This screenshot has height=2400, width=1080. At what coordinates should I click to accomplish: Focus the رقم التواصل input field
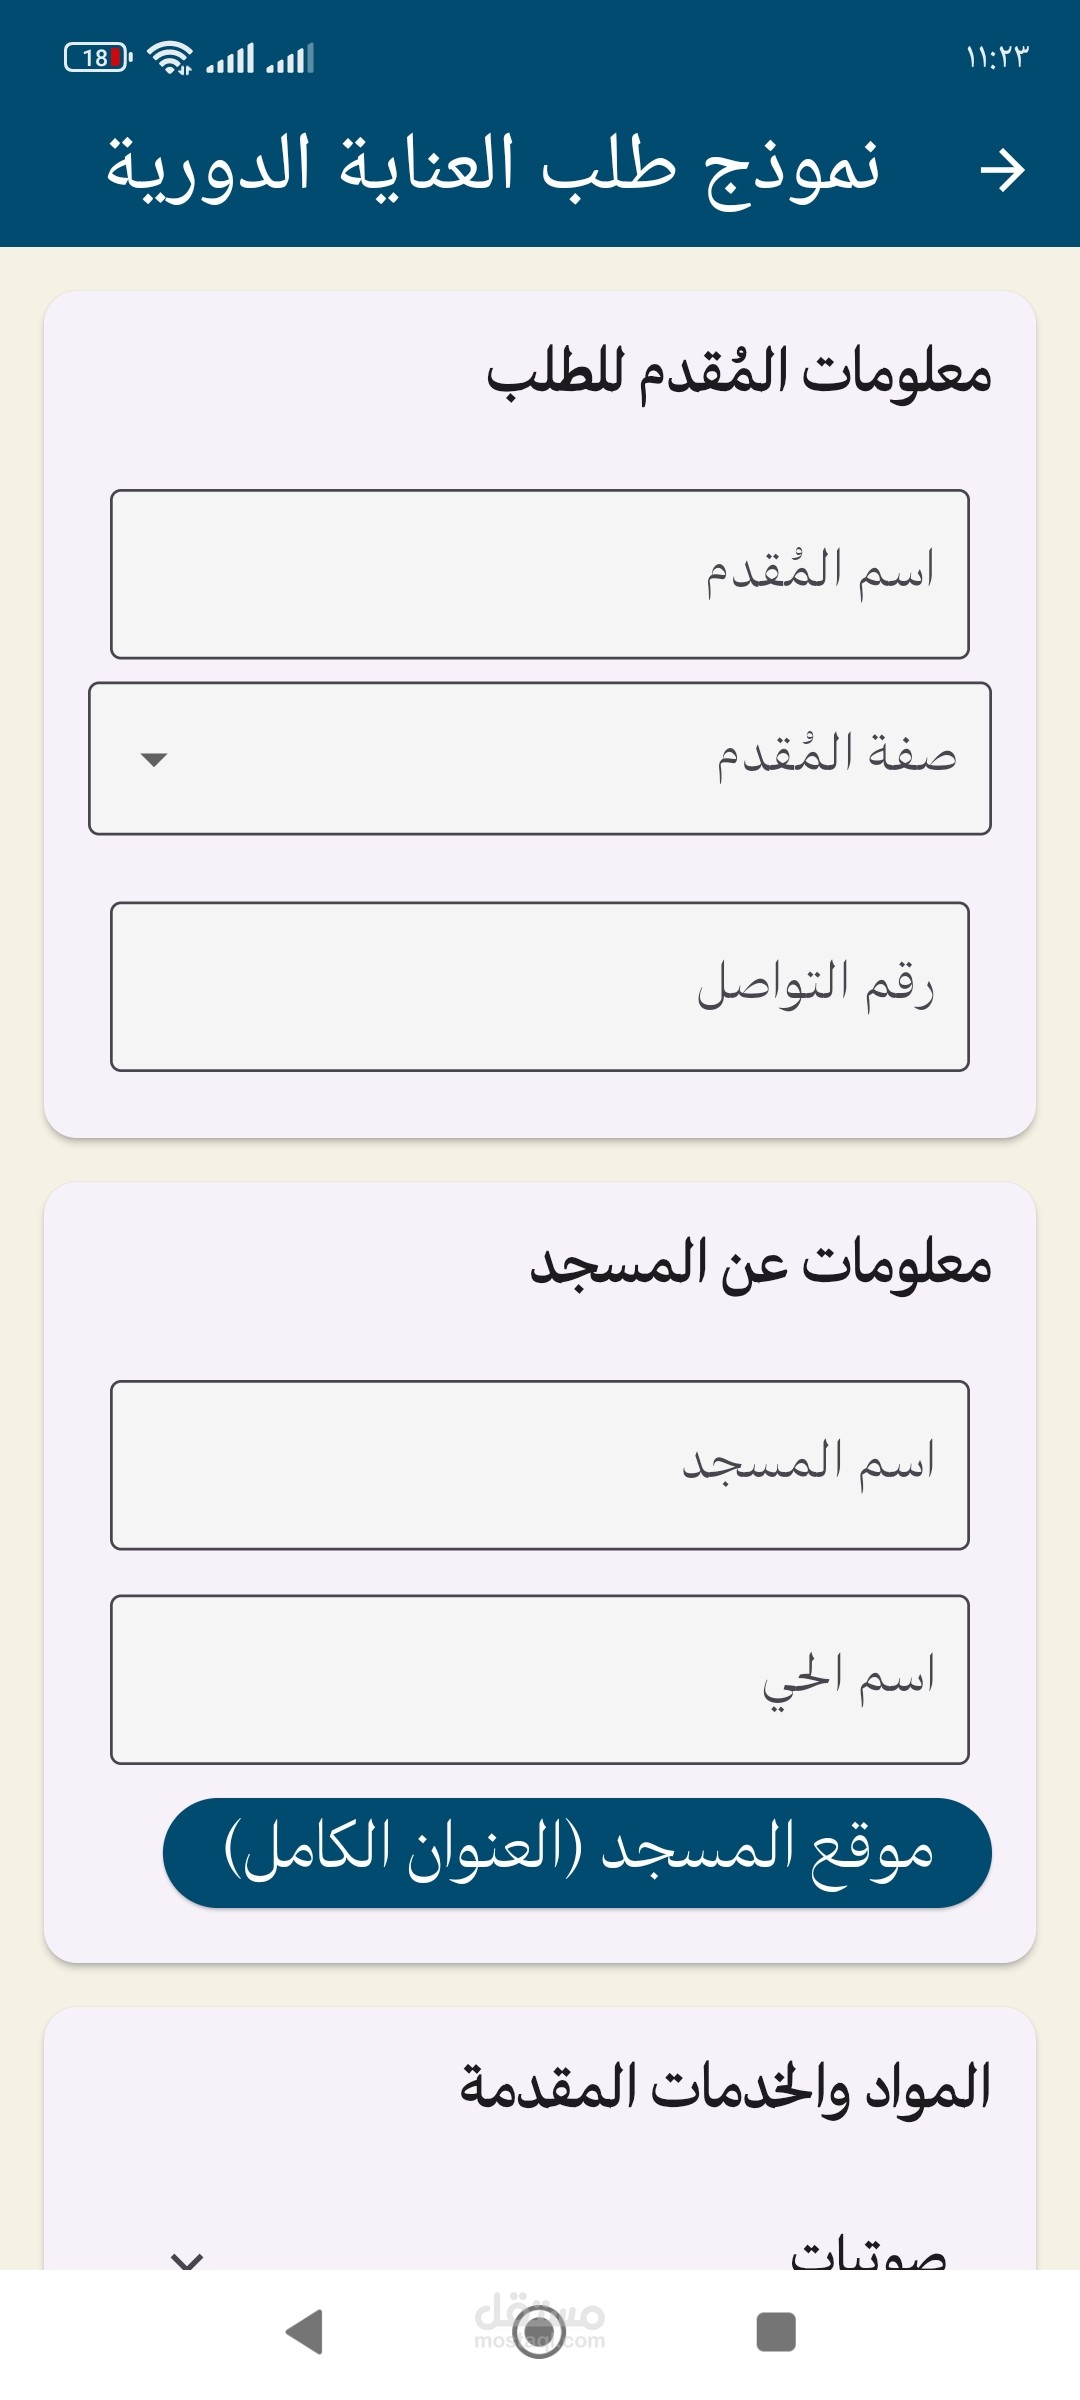coord(540,986)
